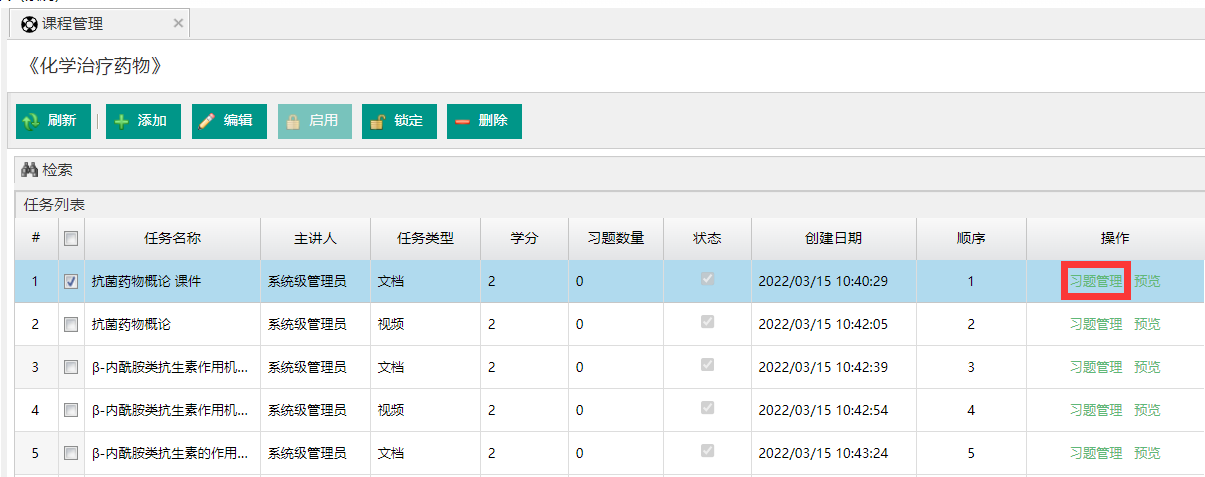
Task: Toggle the select-all checkbox in header
Action: (71, 239)
